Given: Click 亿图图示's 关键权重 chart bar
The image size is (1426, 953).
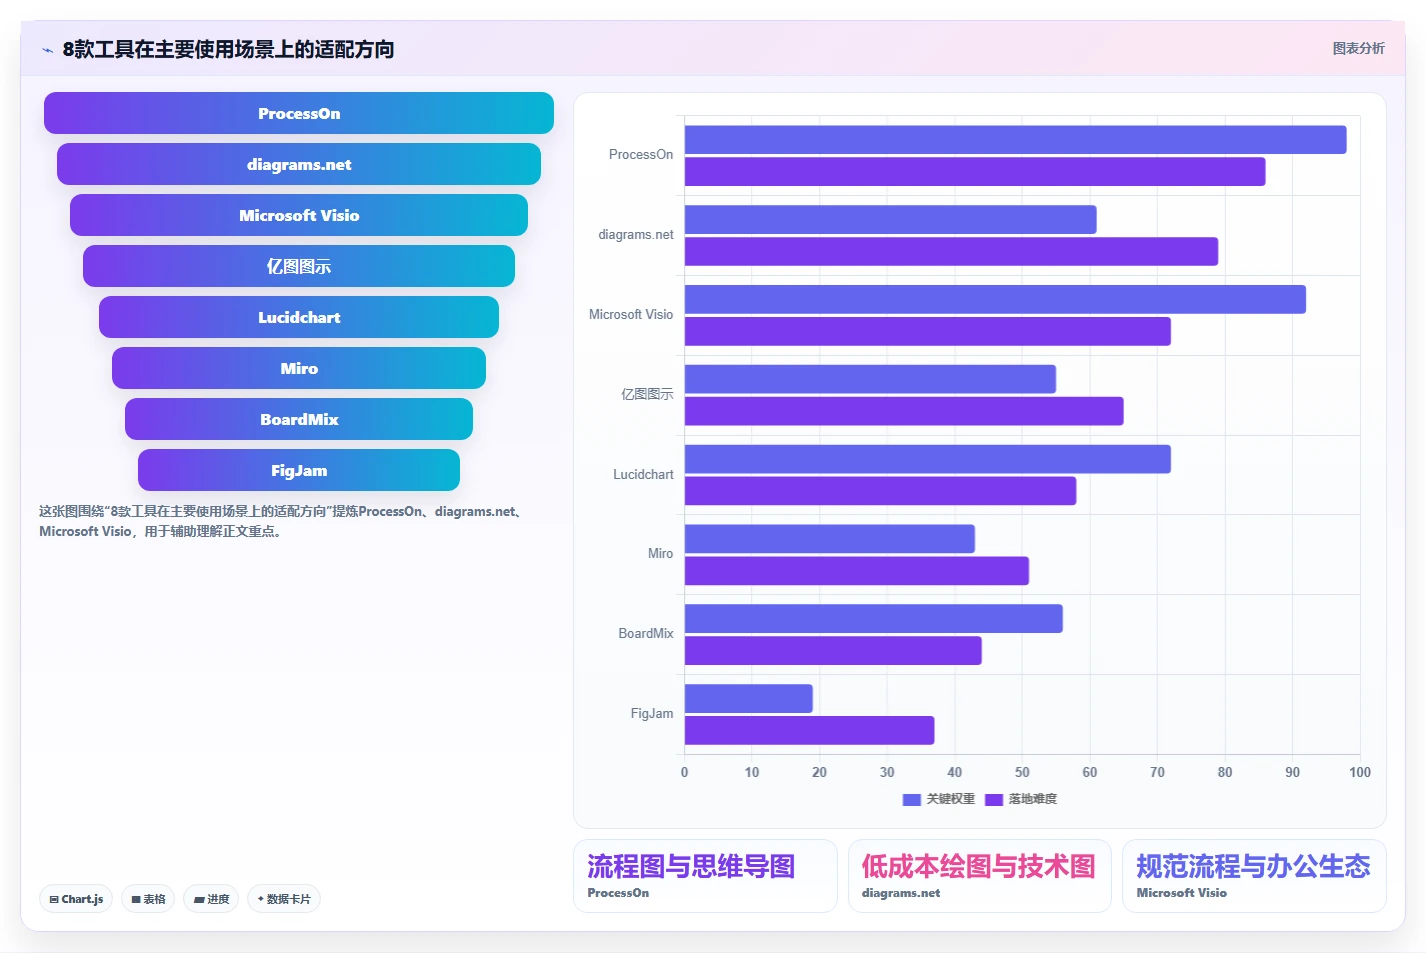Looking at the screenshot, I should click(x=870, y=379).
